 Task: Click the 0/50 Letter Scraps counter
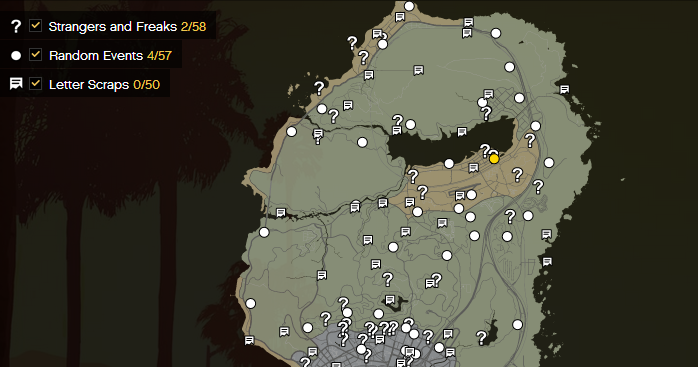146,85
